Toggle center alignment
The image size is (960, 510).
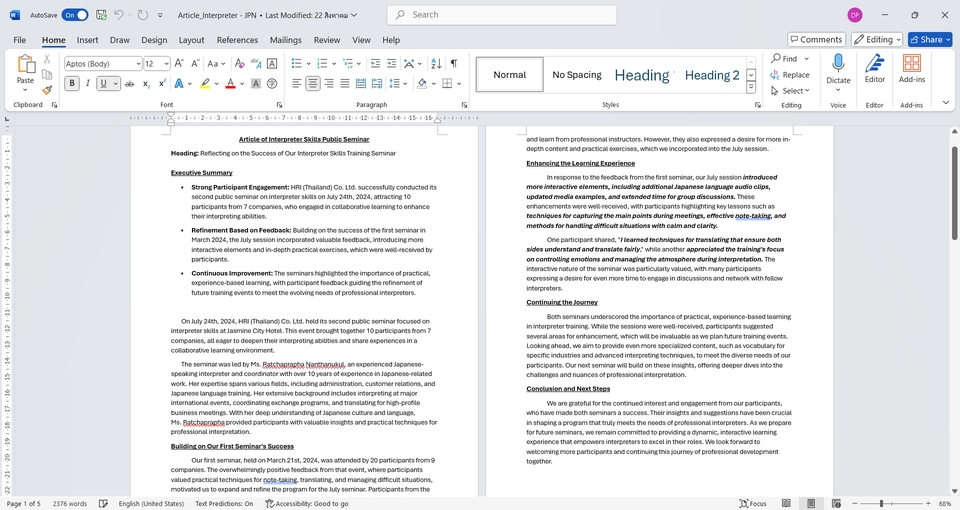312,83
